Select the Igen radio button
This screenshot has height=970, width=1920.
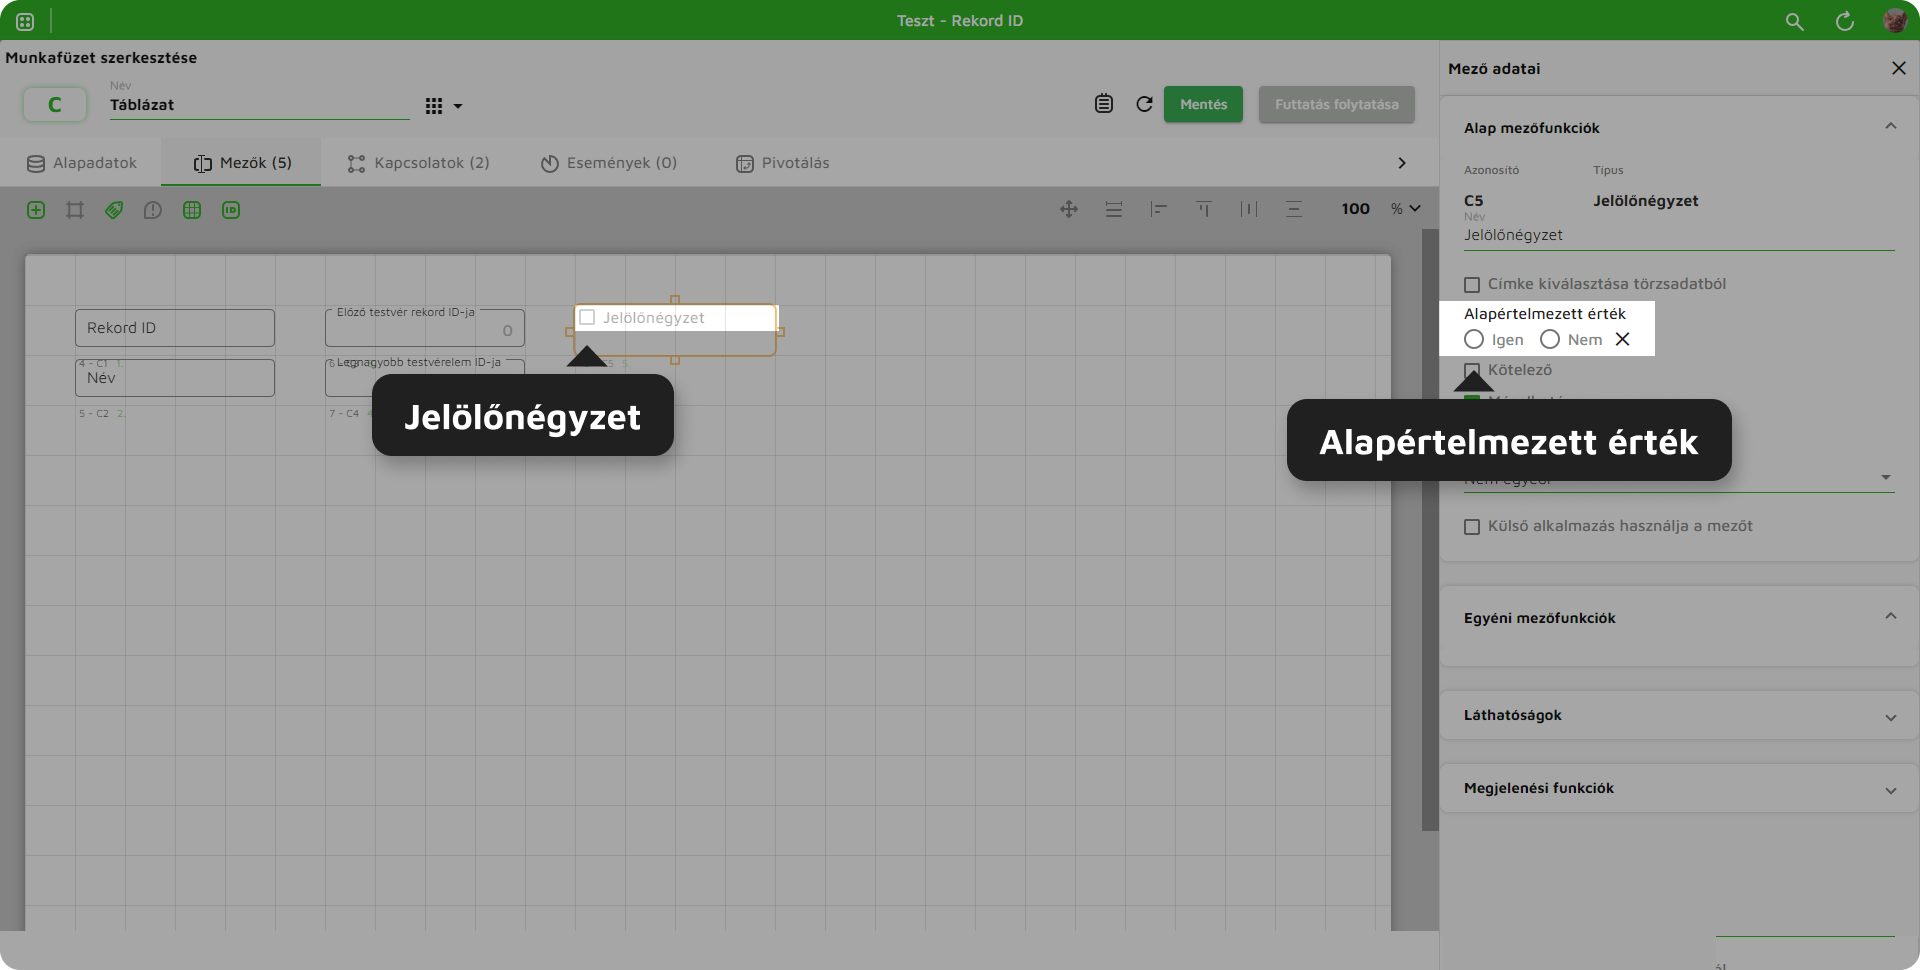click(1474, 340)
